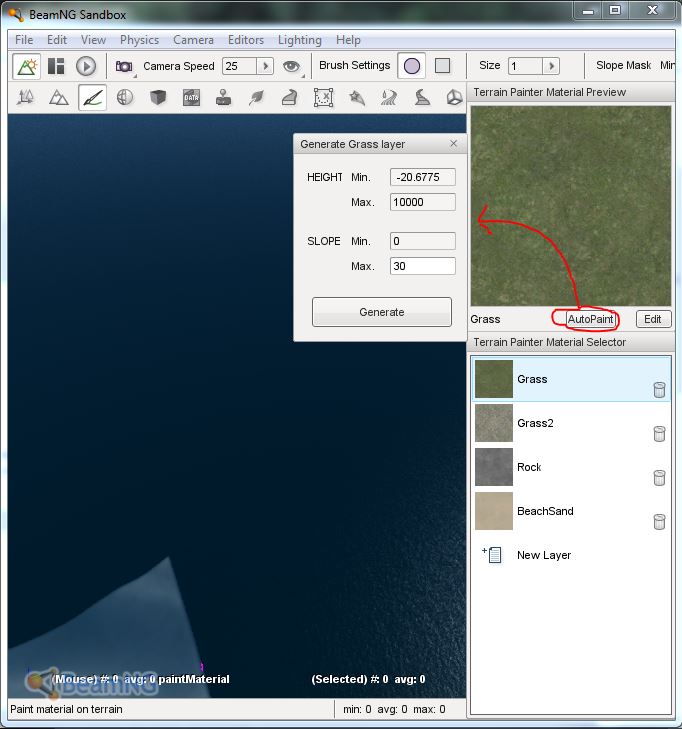Open the Decal Editor stamp icon
682x729 pixels.
(x=224, y=98)
